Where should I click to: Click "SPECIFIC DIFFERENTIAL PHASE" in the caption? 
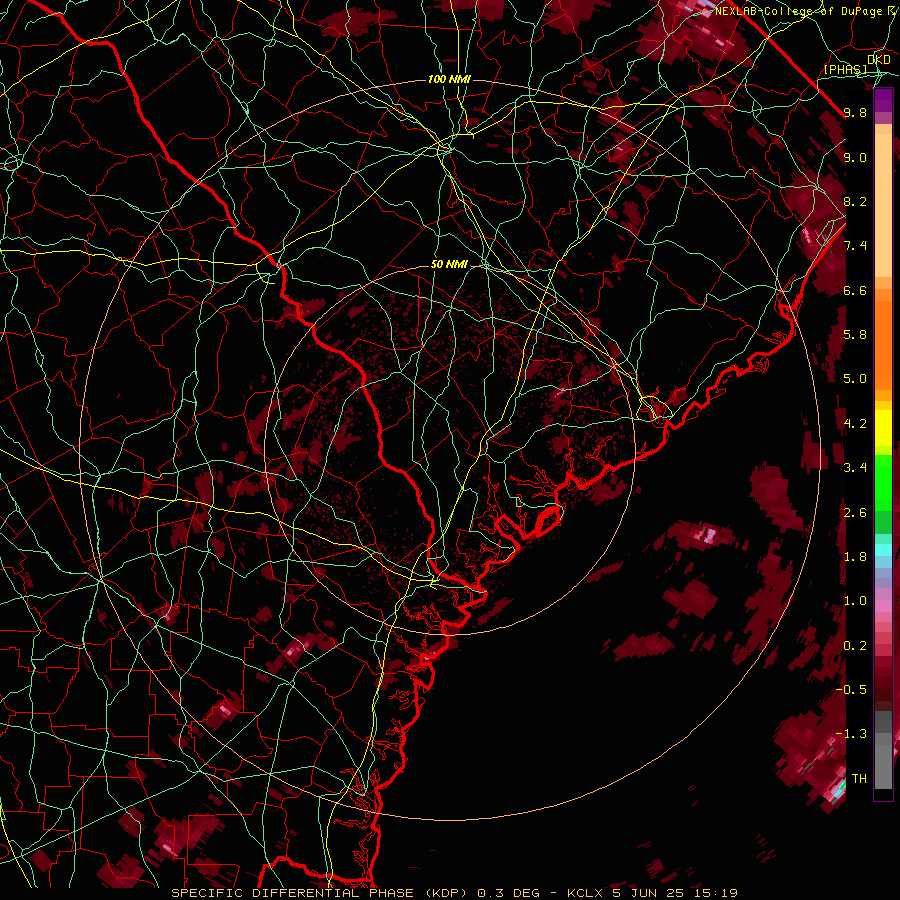pyautogui.click(x=292, y=893)
